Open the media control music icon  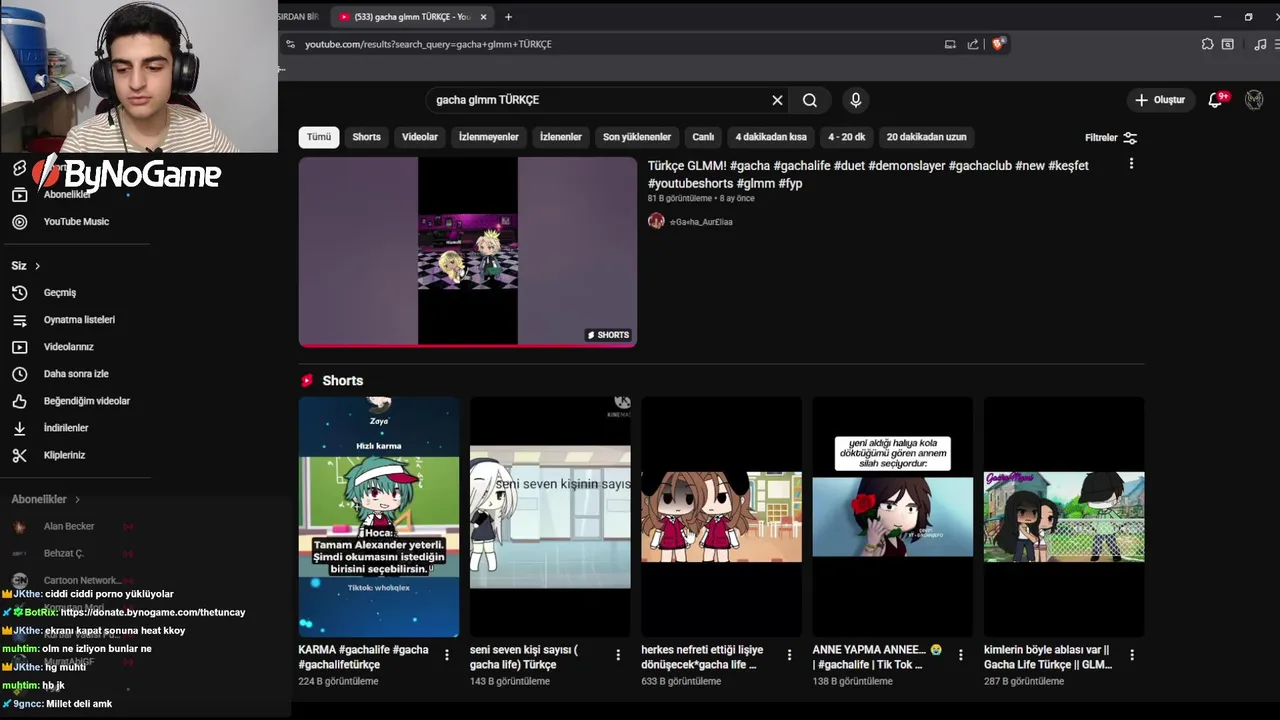[x=1260, y=44]
